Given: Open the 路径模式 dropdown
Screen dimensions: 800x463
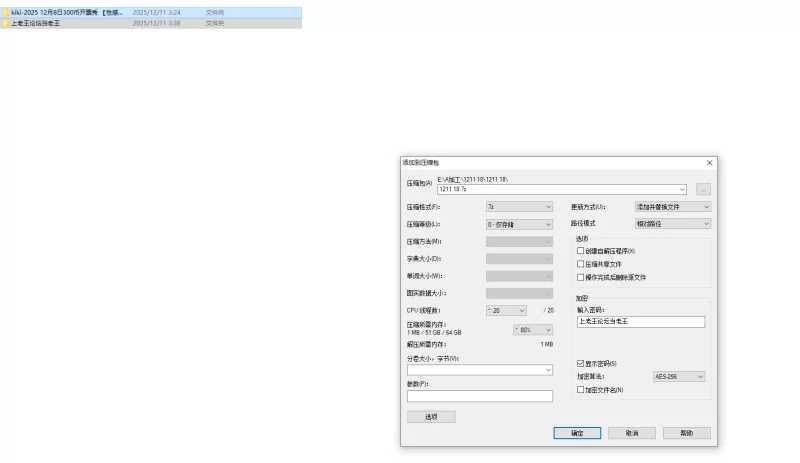Looking at the screenshot, I should click(x=672, y=224).
